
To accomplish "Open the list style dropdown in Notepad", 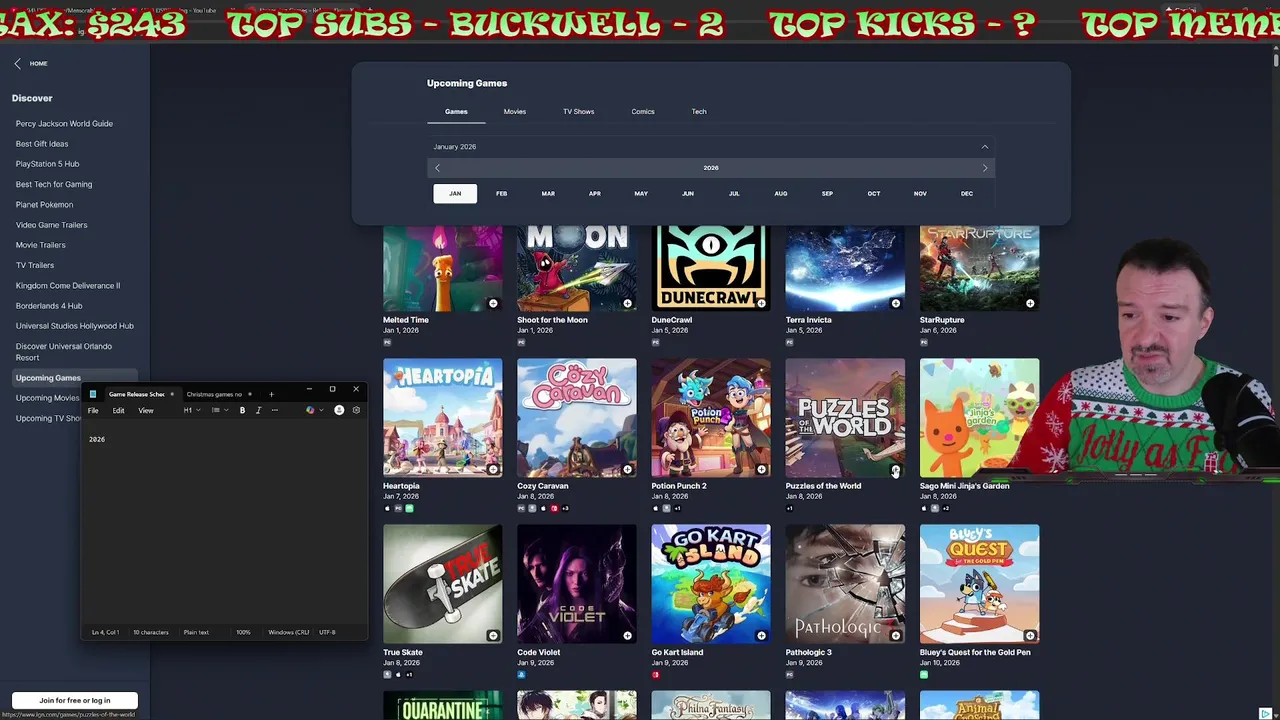I will click(x=218, y=410).
